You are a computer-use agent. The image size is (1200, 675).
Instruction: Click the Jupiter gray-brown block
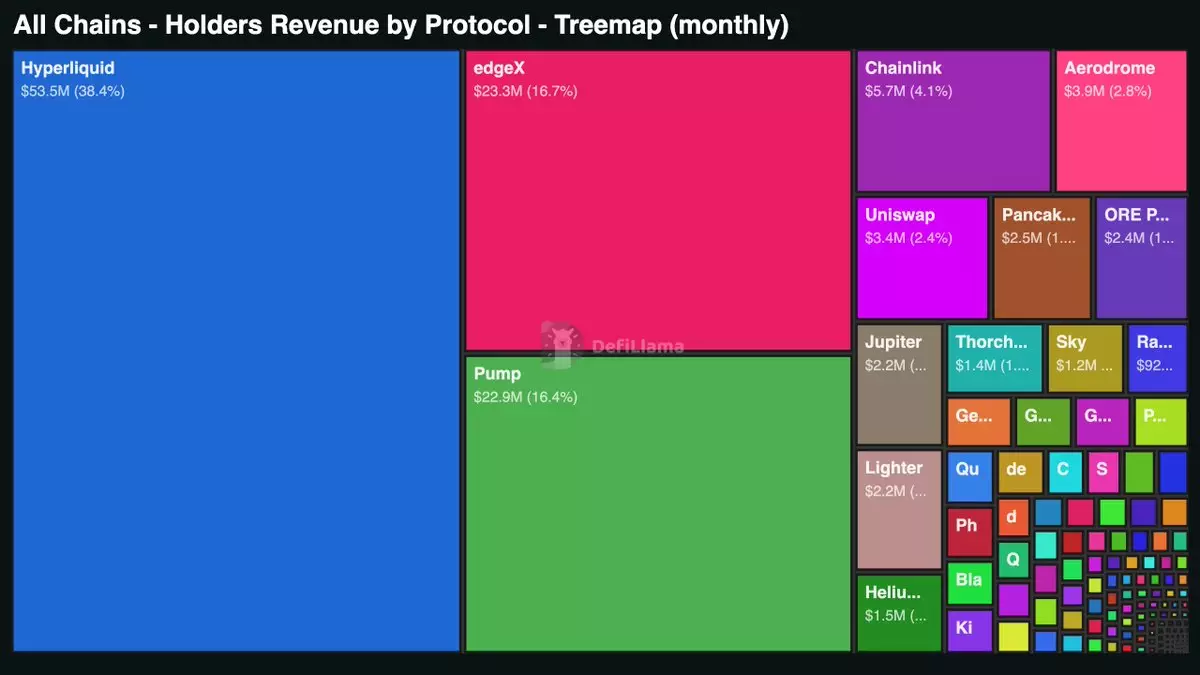(x=899, y=385)
